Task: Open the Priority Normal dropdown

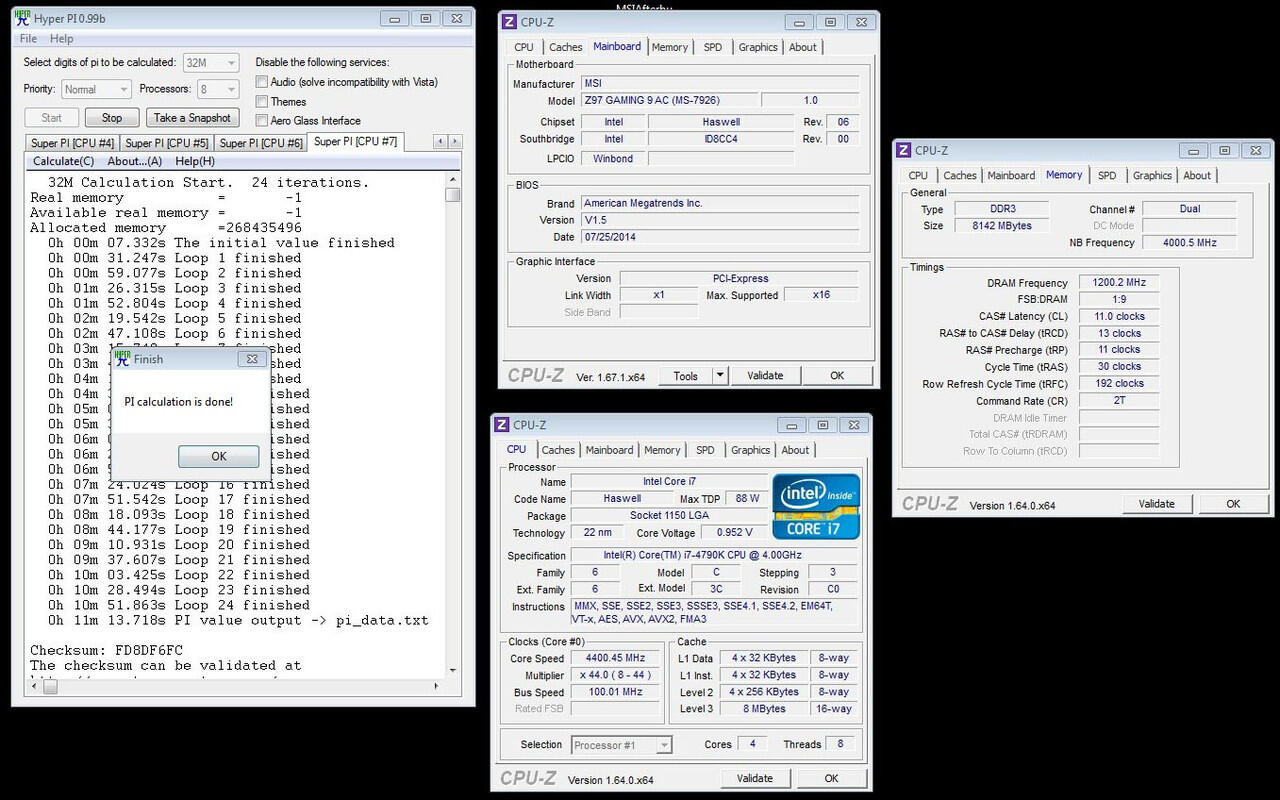Action: tap(95, 89)
